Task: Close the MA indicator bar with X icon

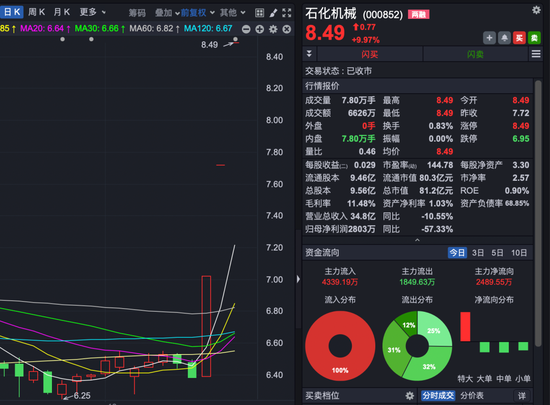Action: pyautogui.click(x=287, y=29)
